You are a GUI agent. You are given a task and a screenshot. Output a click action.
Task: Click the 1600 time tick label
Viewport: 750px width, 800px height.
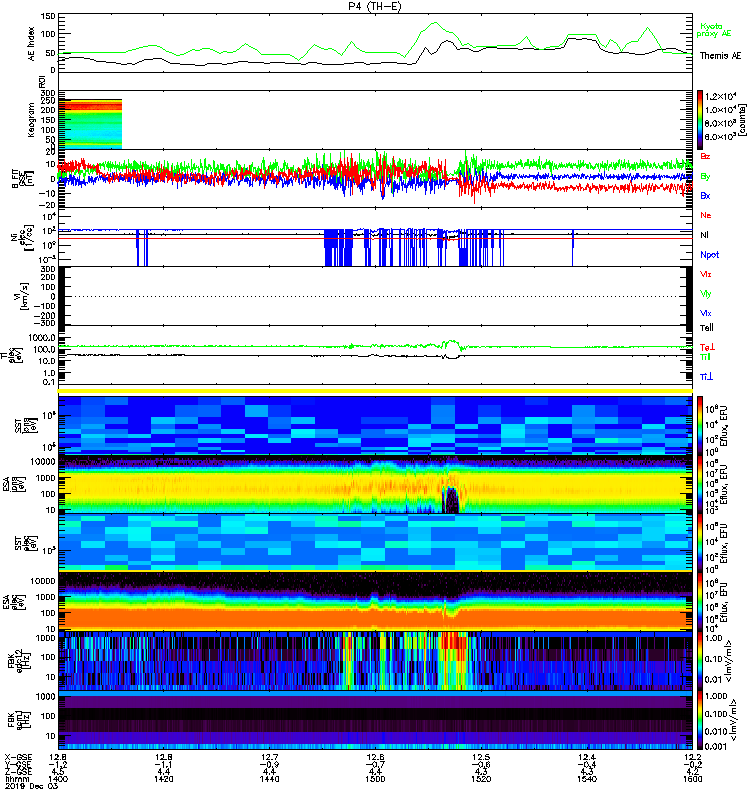(x=693, y=779)
